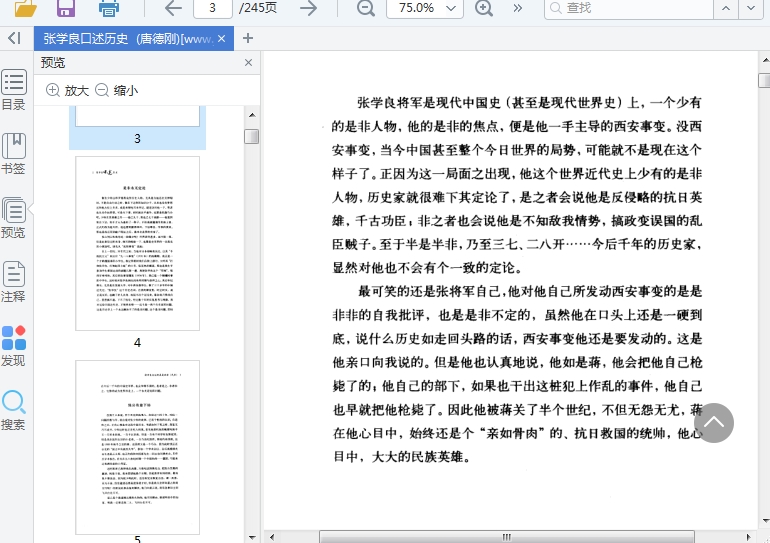The height and width of the screenshot is (543, 770).
Task: Switch to the 张学良口述历史 document tab
Action: point(125,39)
